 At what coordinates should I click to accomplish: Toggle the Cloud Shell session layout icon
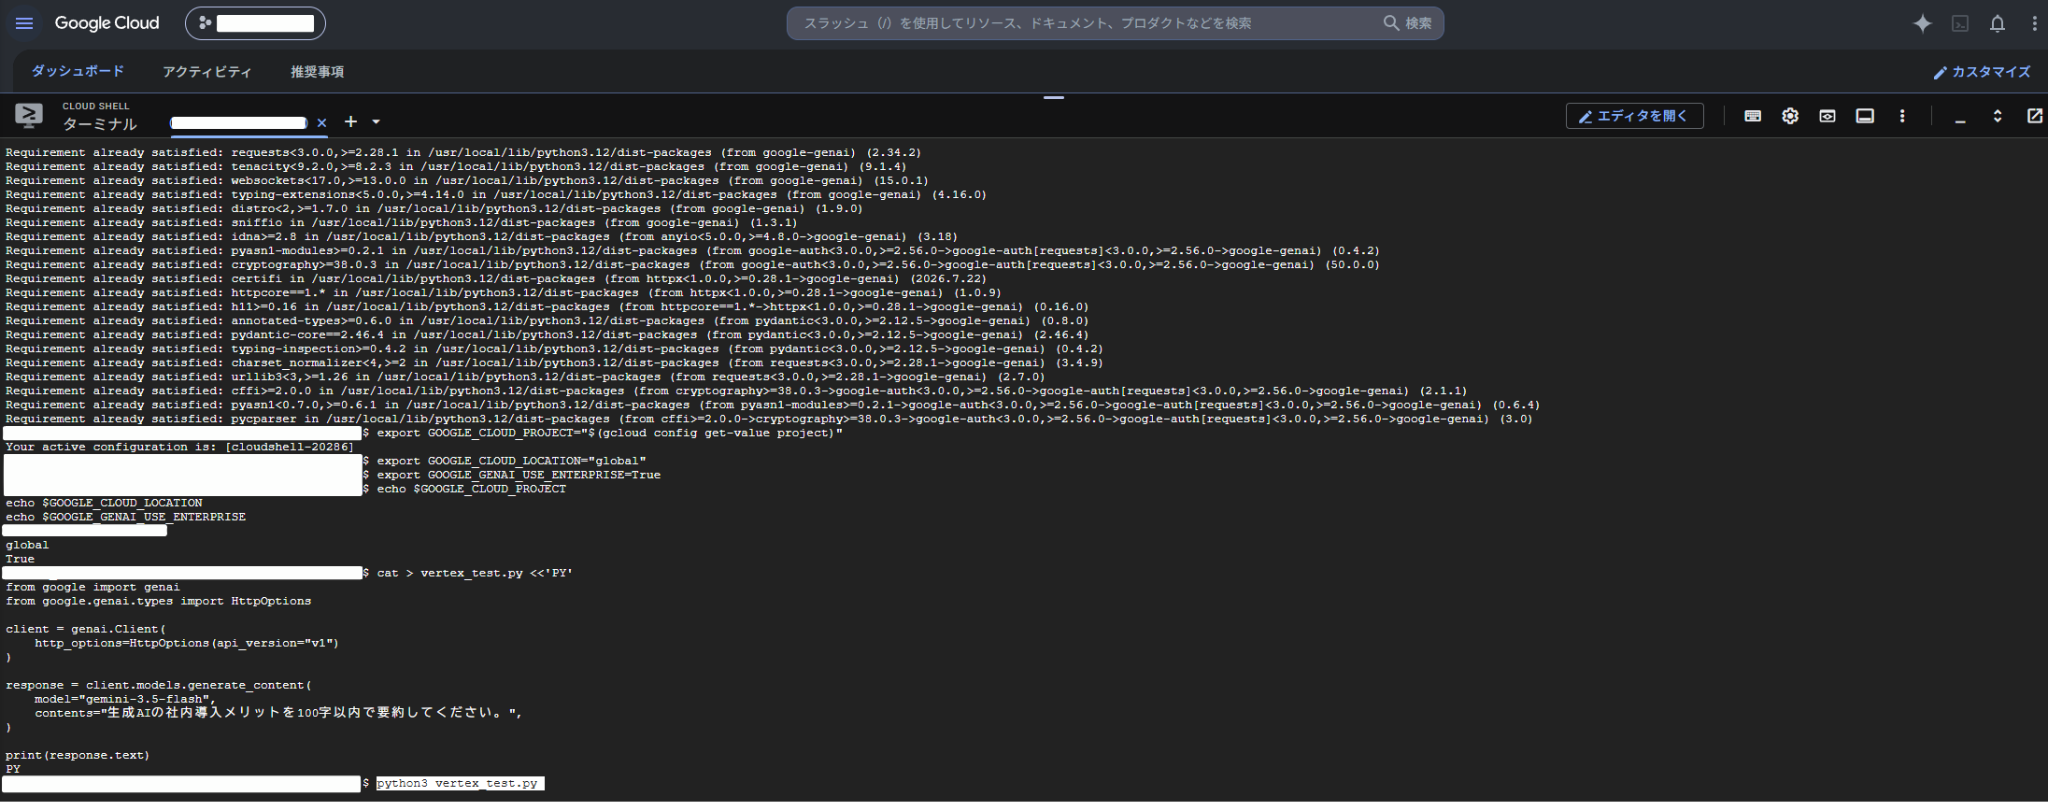click(1865, 116)
